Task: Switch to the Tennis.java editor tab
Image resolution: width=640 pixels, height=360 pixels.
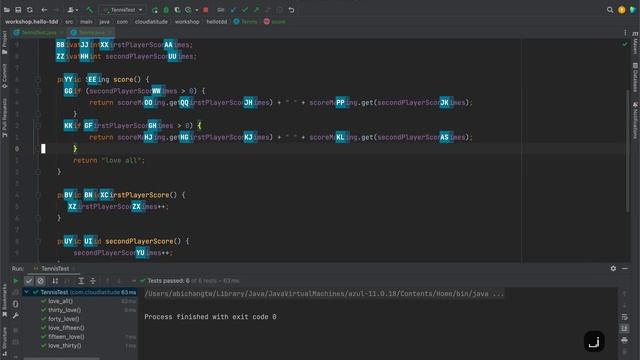Action: (91, 33)
